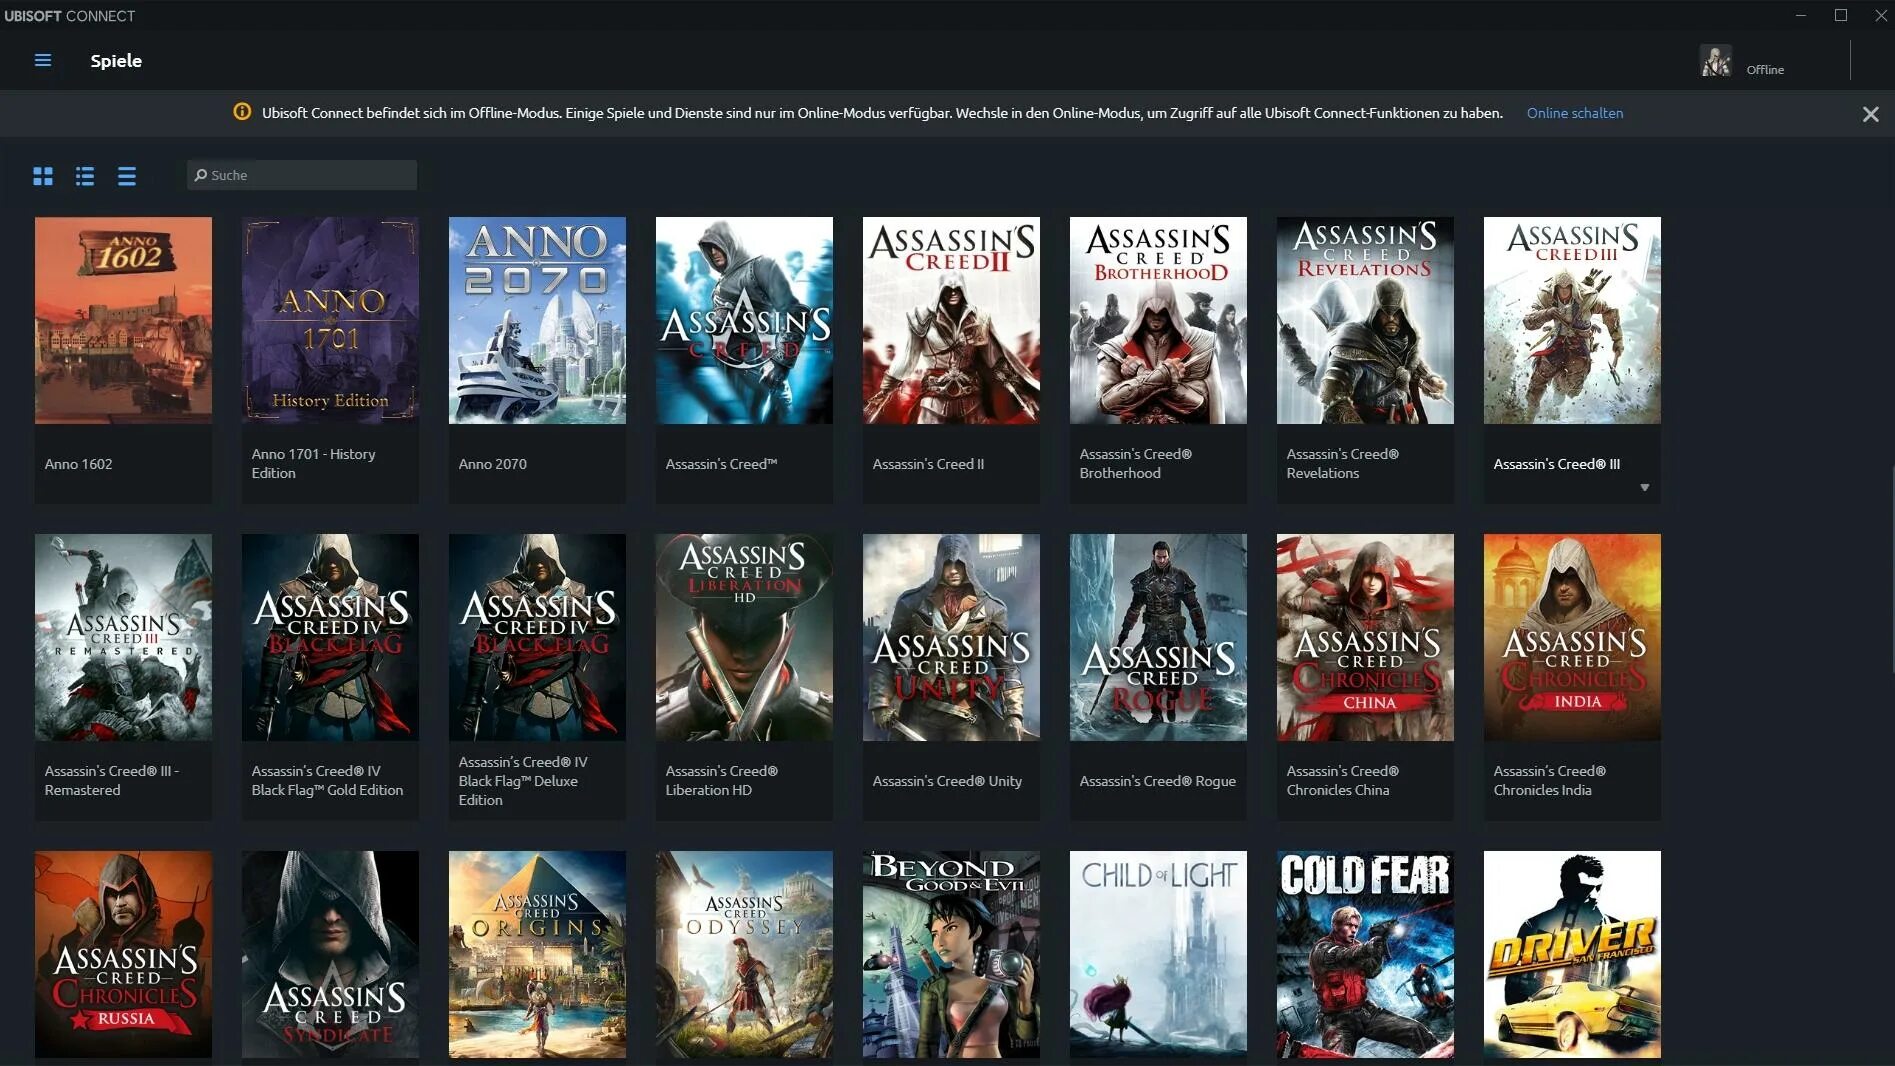Select the Cold Fear game tile
This screenshot has width=1895, height=1066.
pyautogui.click(x=1364, y=955)
